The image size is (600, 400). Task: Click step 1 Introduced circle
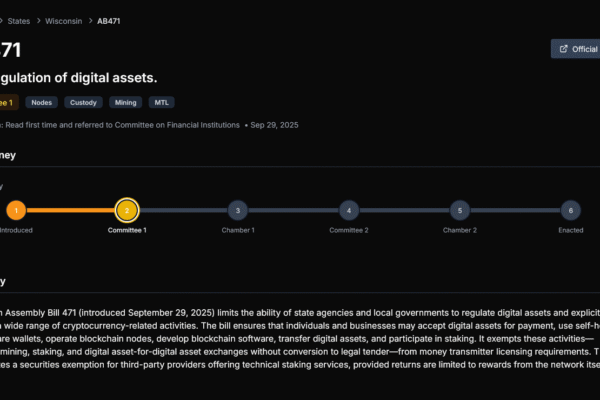point(16,210)
